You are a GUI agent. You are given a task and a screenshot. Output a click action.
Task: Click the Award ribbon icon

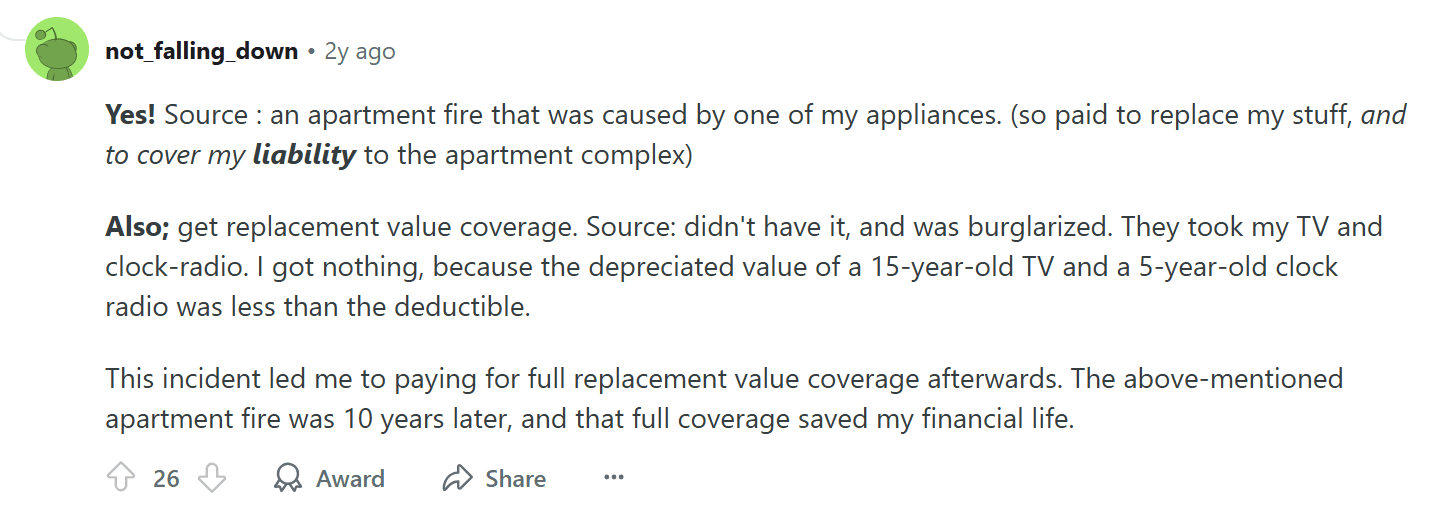(x=288, y=479)
